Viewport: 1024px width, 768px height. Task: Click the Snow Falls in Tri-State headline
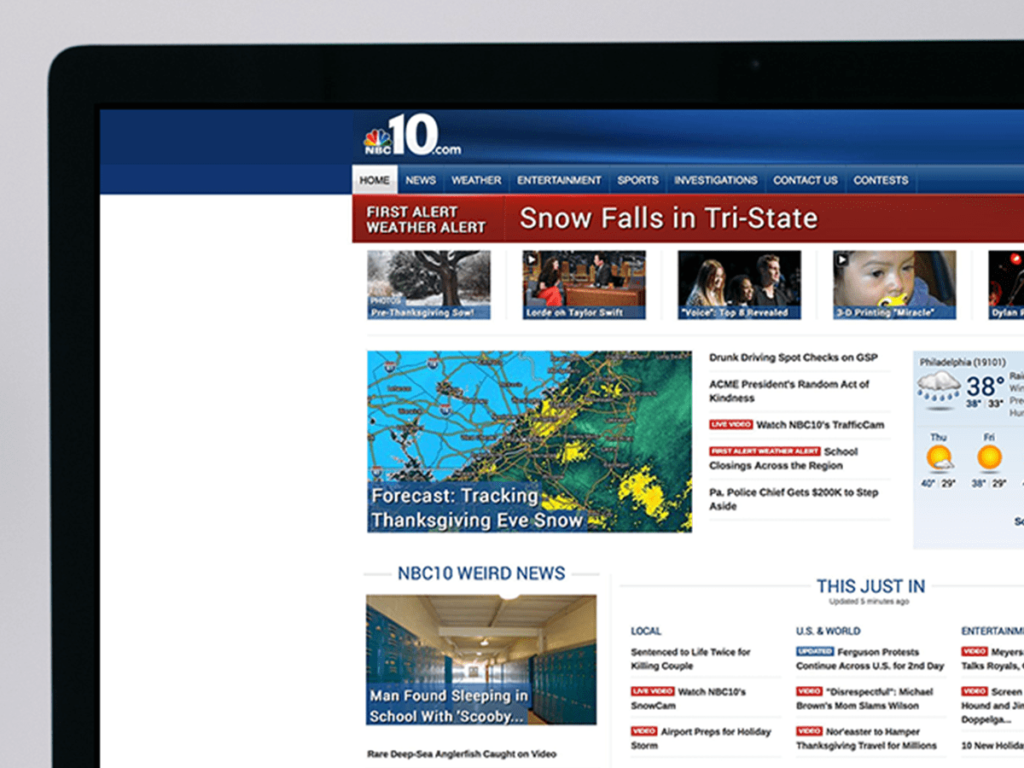(668, 218)
